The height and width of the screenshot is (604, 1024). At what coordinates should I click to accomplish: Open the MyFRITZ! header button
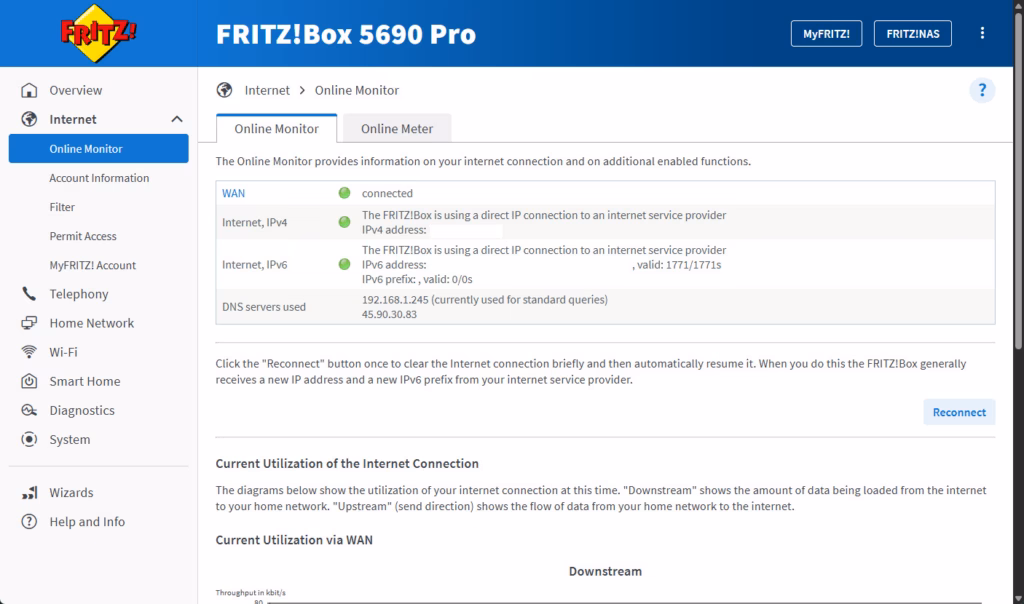click(826, 33)
